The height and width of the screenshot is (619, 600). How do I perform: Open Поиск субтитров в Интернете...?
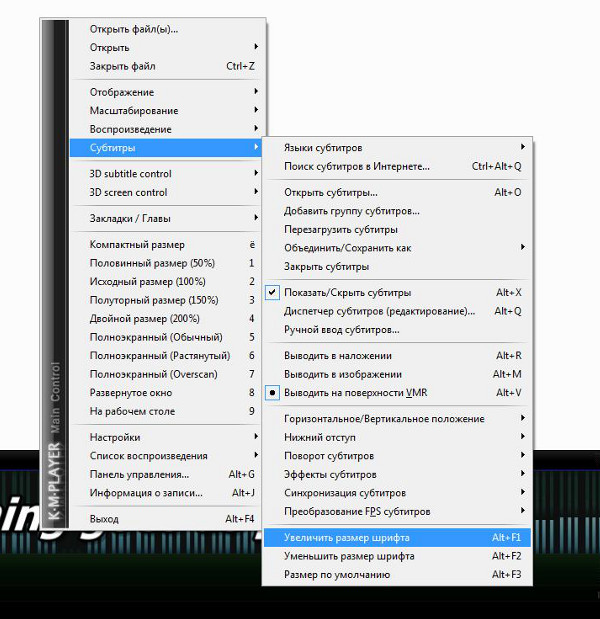click(397, 166)
